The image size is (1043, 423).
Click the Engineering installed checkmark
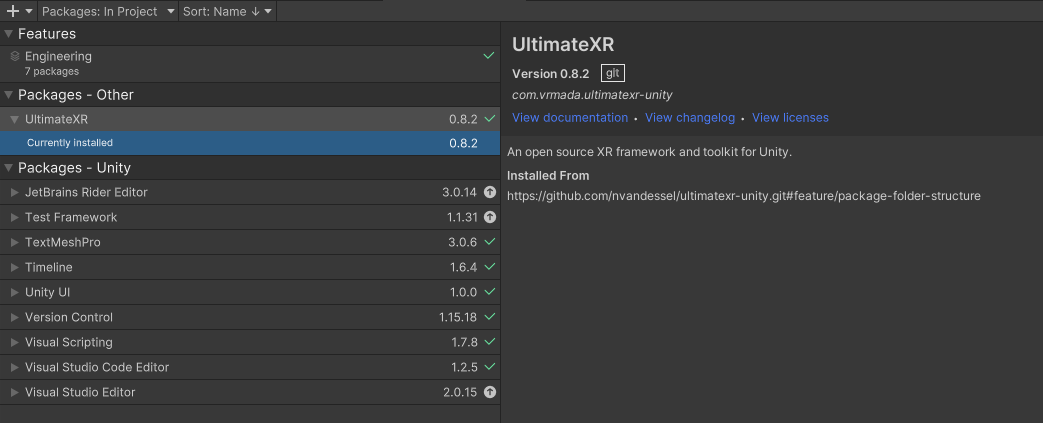tap(490, 56)
